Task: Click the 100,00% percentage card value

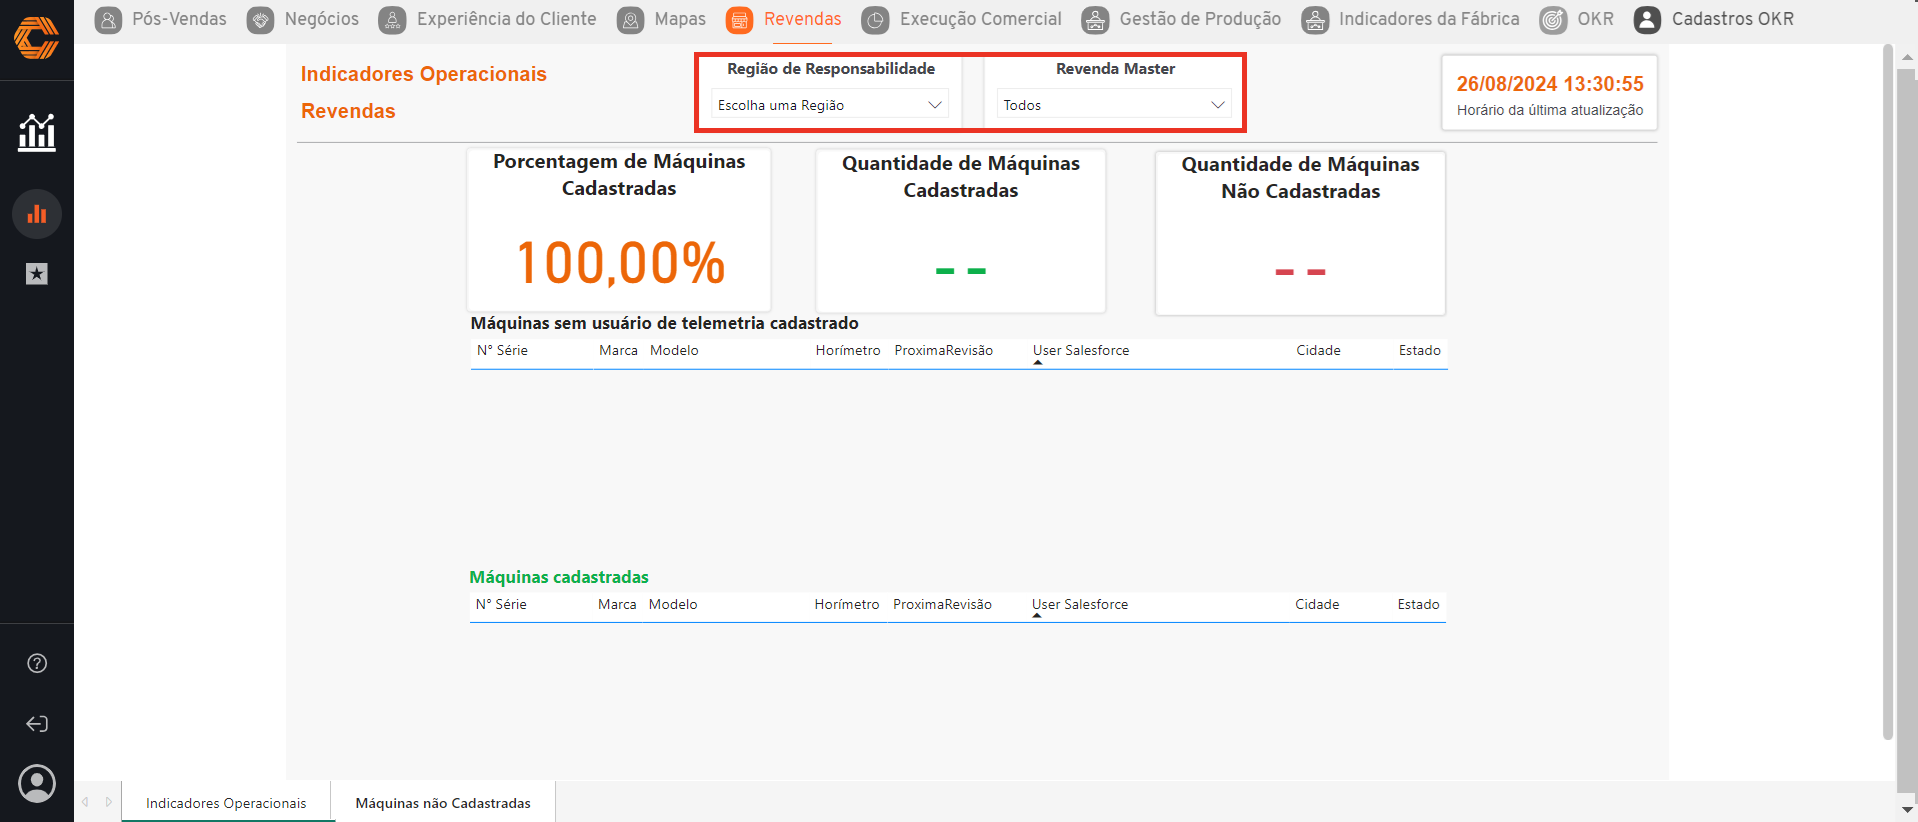Action: [620, 263]
